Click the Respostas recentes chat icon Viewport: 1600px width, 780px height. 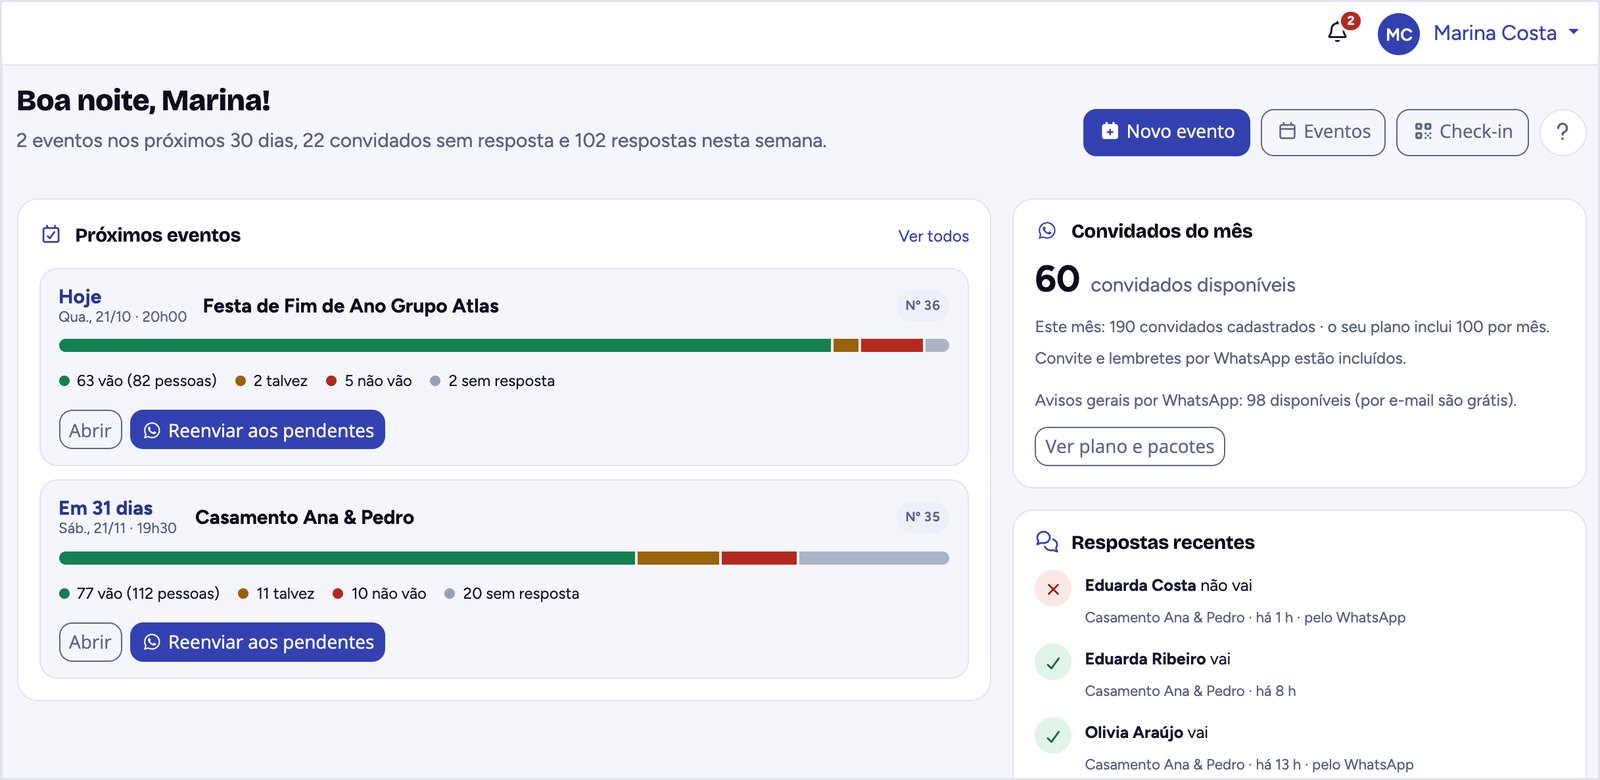(x=1047, y=542)
